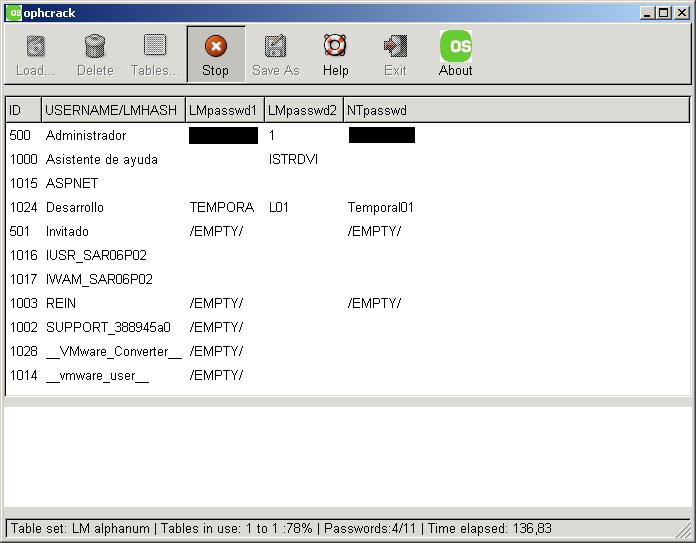
Task: Select the REIN user row
Action: 348,303
